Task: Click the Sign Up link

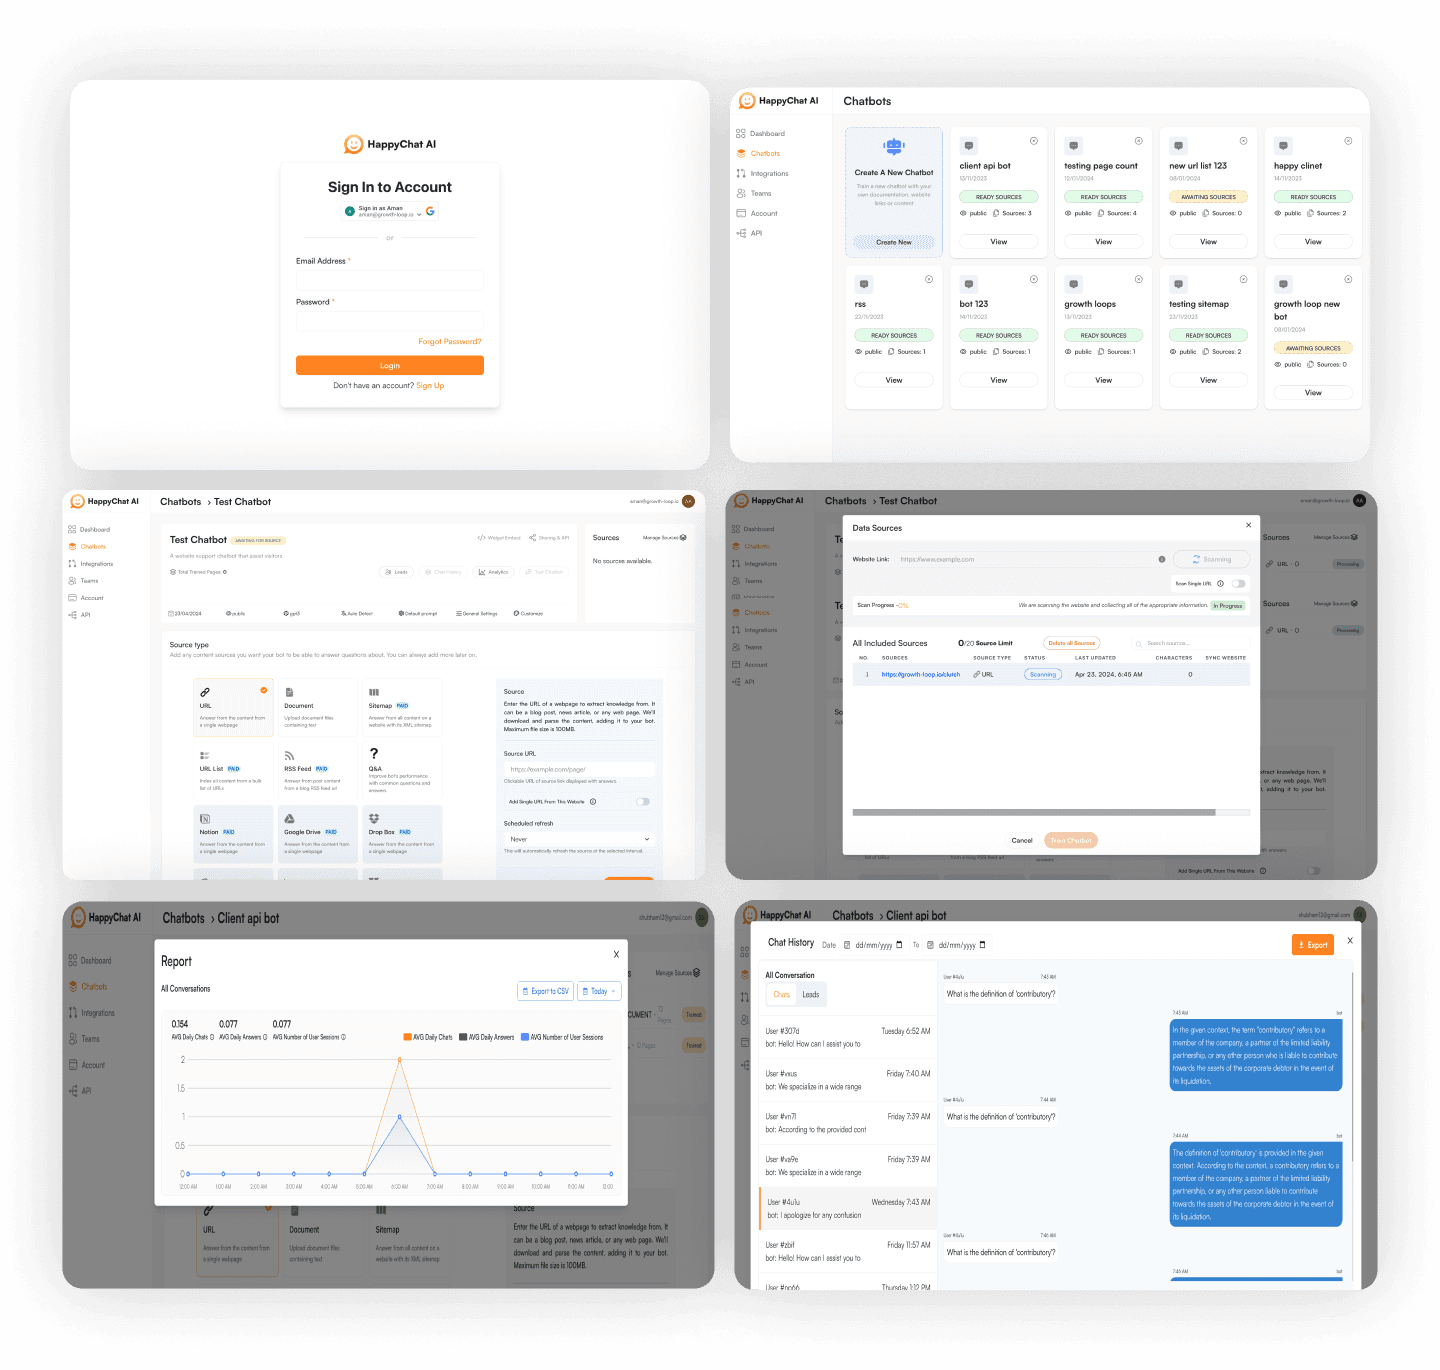Action: [x=430, y=385]
